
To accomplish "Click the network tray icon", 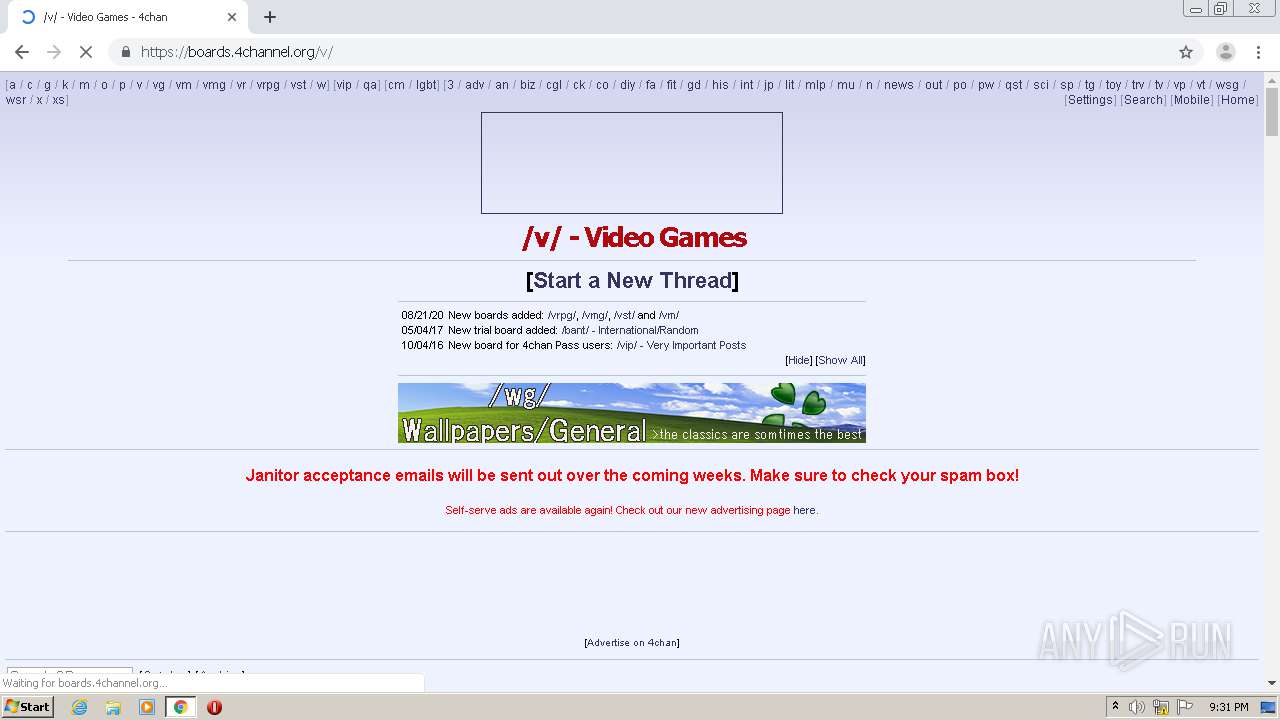I will click(1161, 707).
